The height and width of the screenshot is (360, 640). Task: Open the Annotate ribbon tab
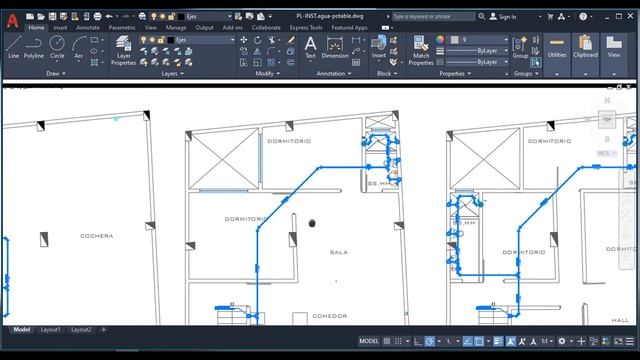click(88, 28)
